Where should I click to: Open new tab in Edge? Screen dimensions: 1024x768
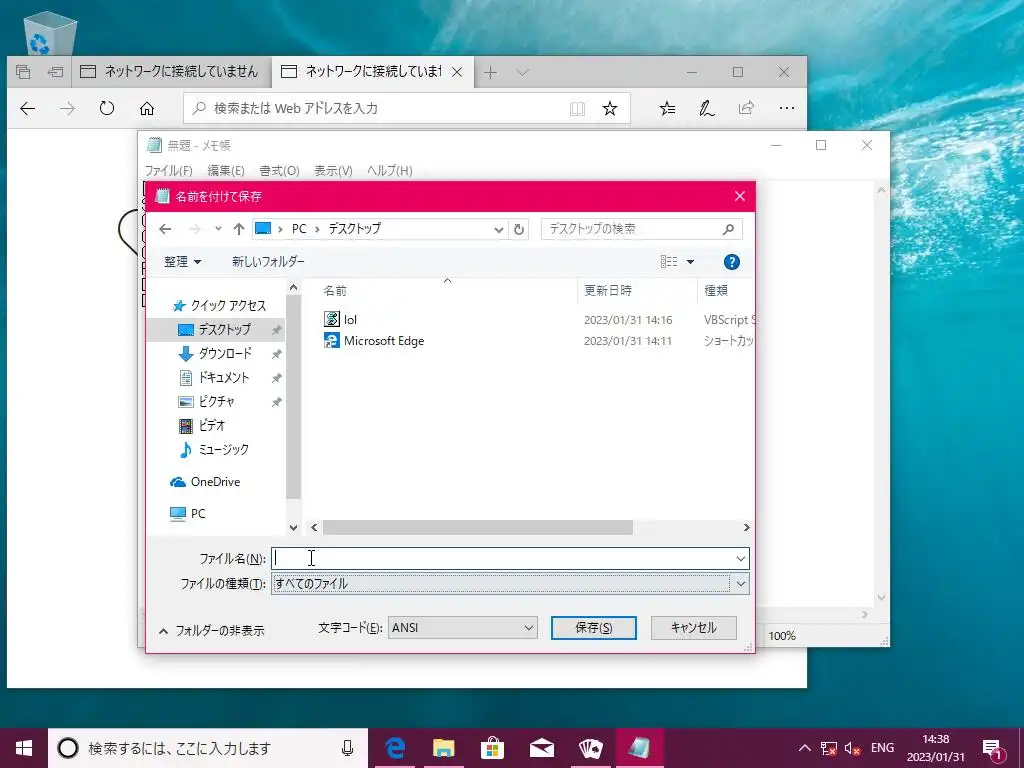coord(490,72)
